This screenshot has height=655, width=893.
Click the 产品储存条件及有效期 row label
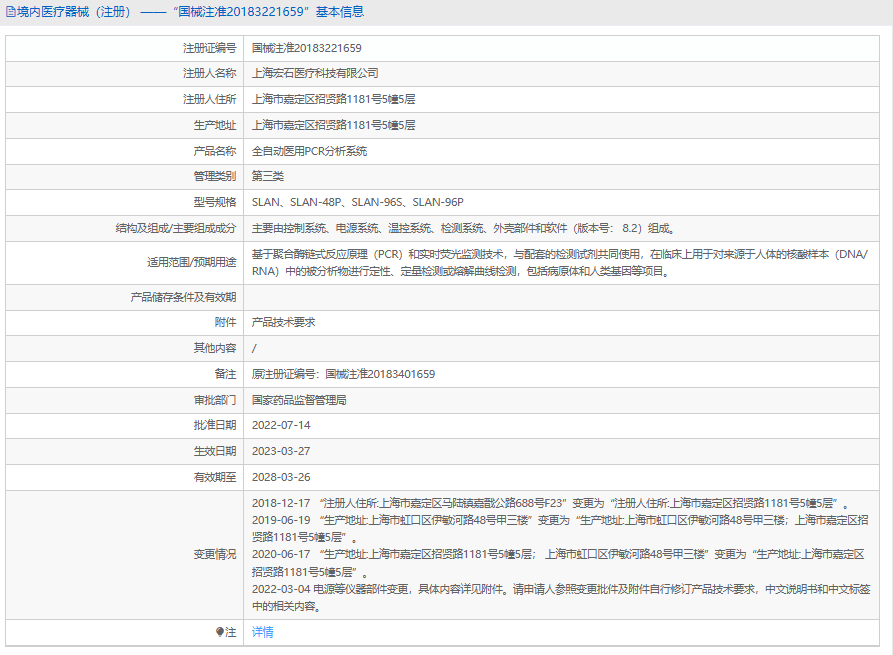[x=183, y=297]
